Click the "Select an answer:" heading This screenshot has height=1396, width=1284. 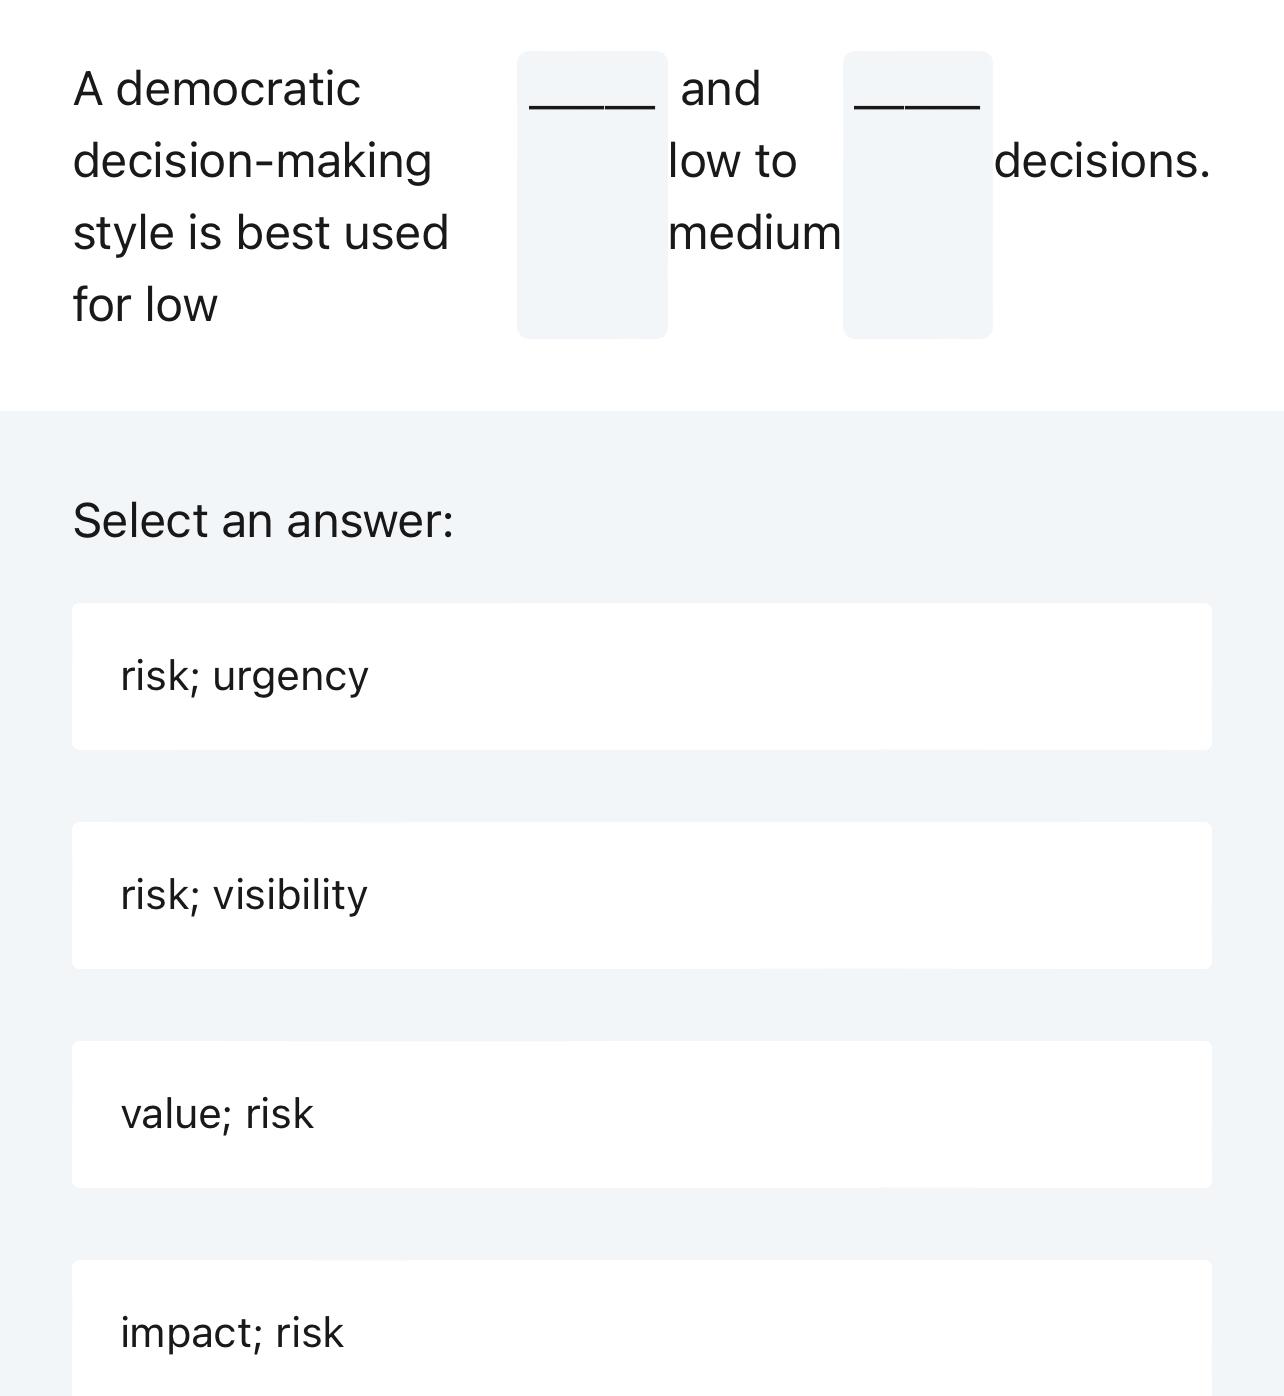pyautogui.click(x=263, y=519)
